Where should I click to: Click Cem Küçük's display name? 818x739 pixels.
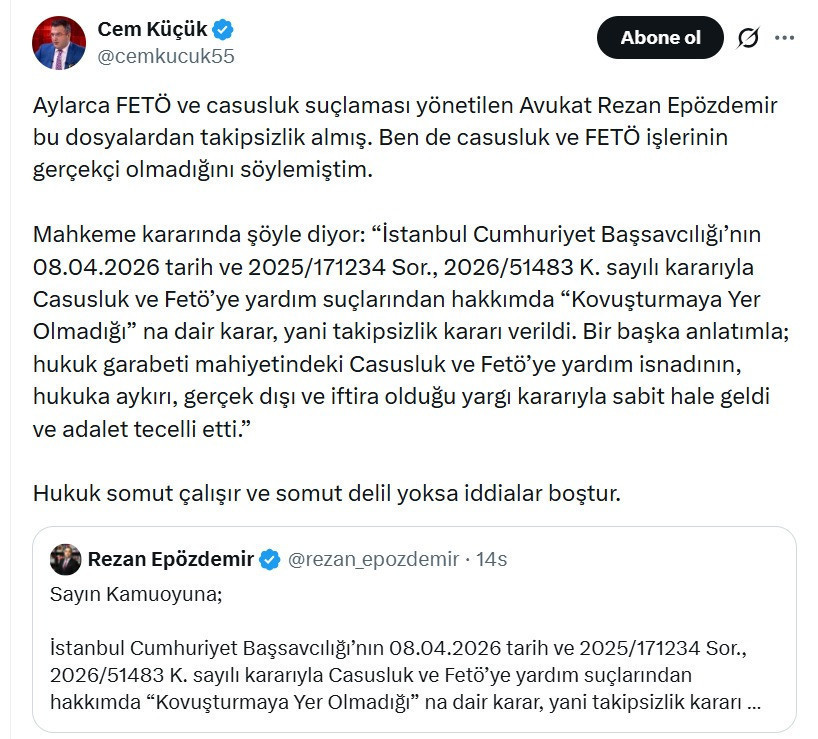pyautogui.click(x=150, y=29)
